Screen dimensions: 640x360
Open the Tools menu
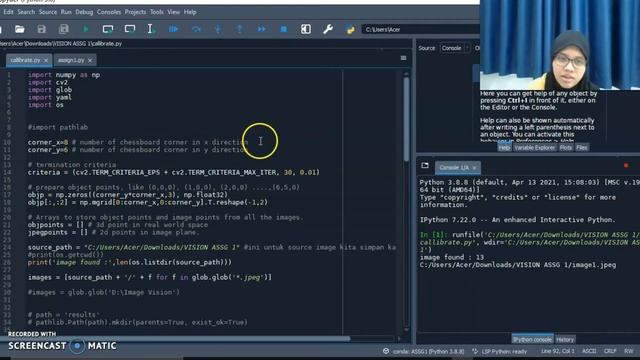pyautogui.click(x=157, y=12)
